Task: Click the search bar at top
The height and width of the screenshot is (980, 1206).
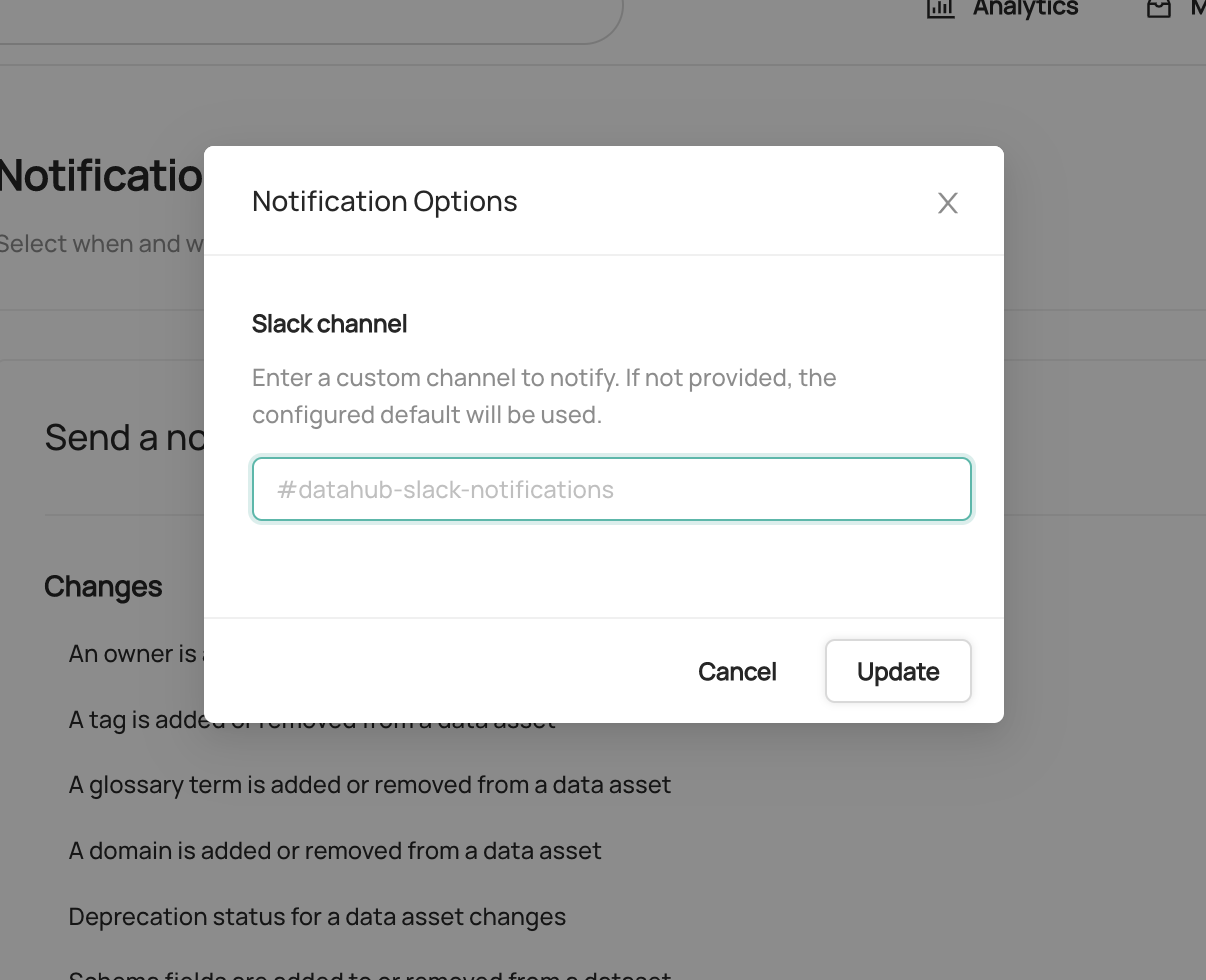Action: (310, 20)
